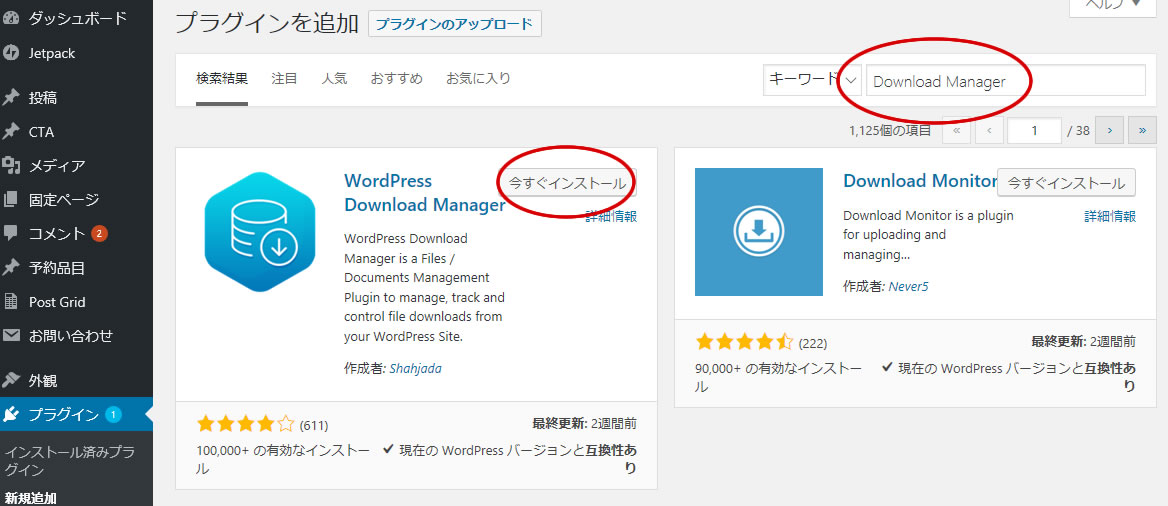Click the WordPress Download Manager title link

coord(425,193)
